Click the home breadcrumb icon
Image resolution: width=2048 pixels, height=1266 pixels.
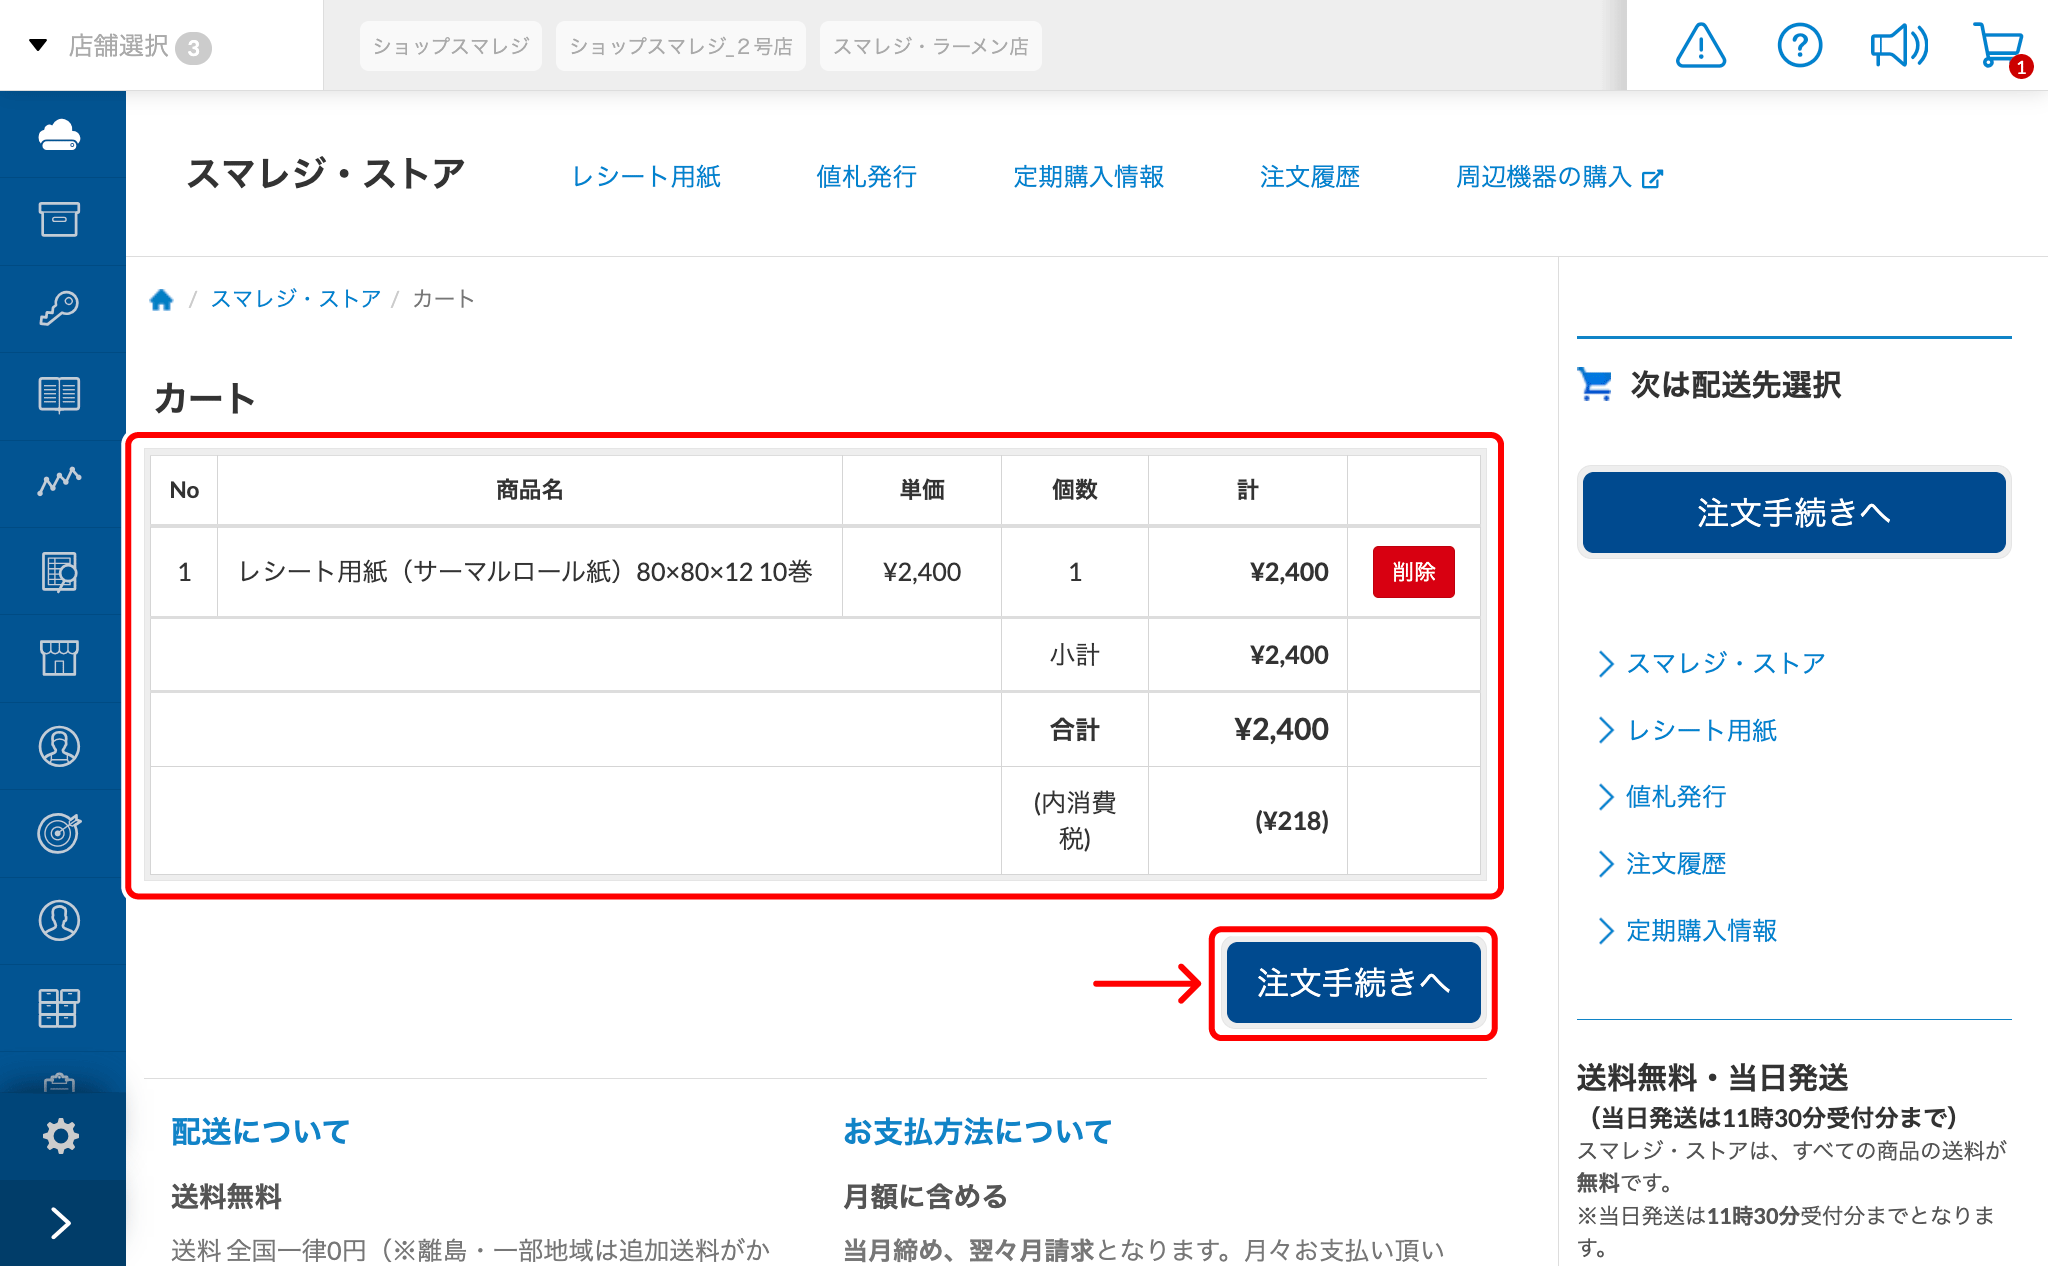coord(161,299)
